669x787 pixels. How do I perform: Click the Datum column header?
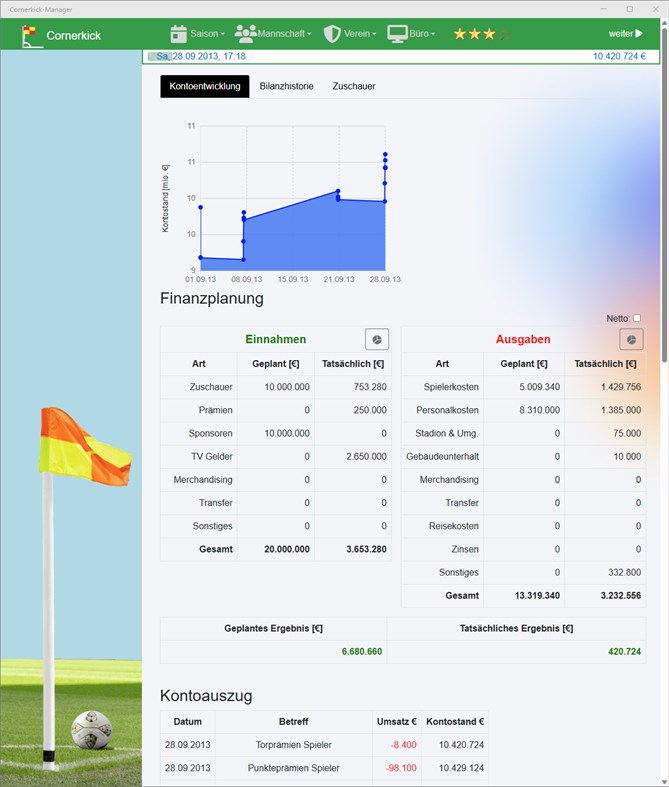click(x=188, y=722)
